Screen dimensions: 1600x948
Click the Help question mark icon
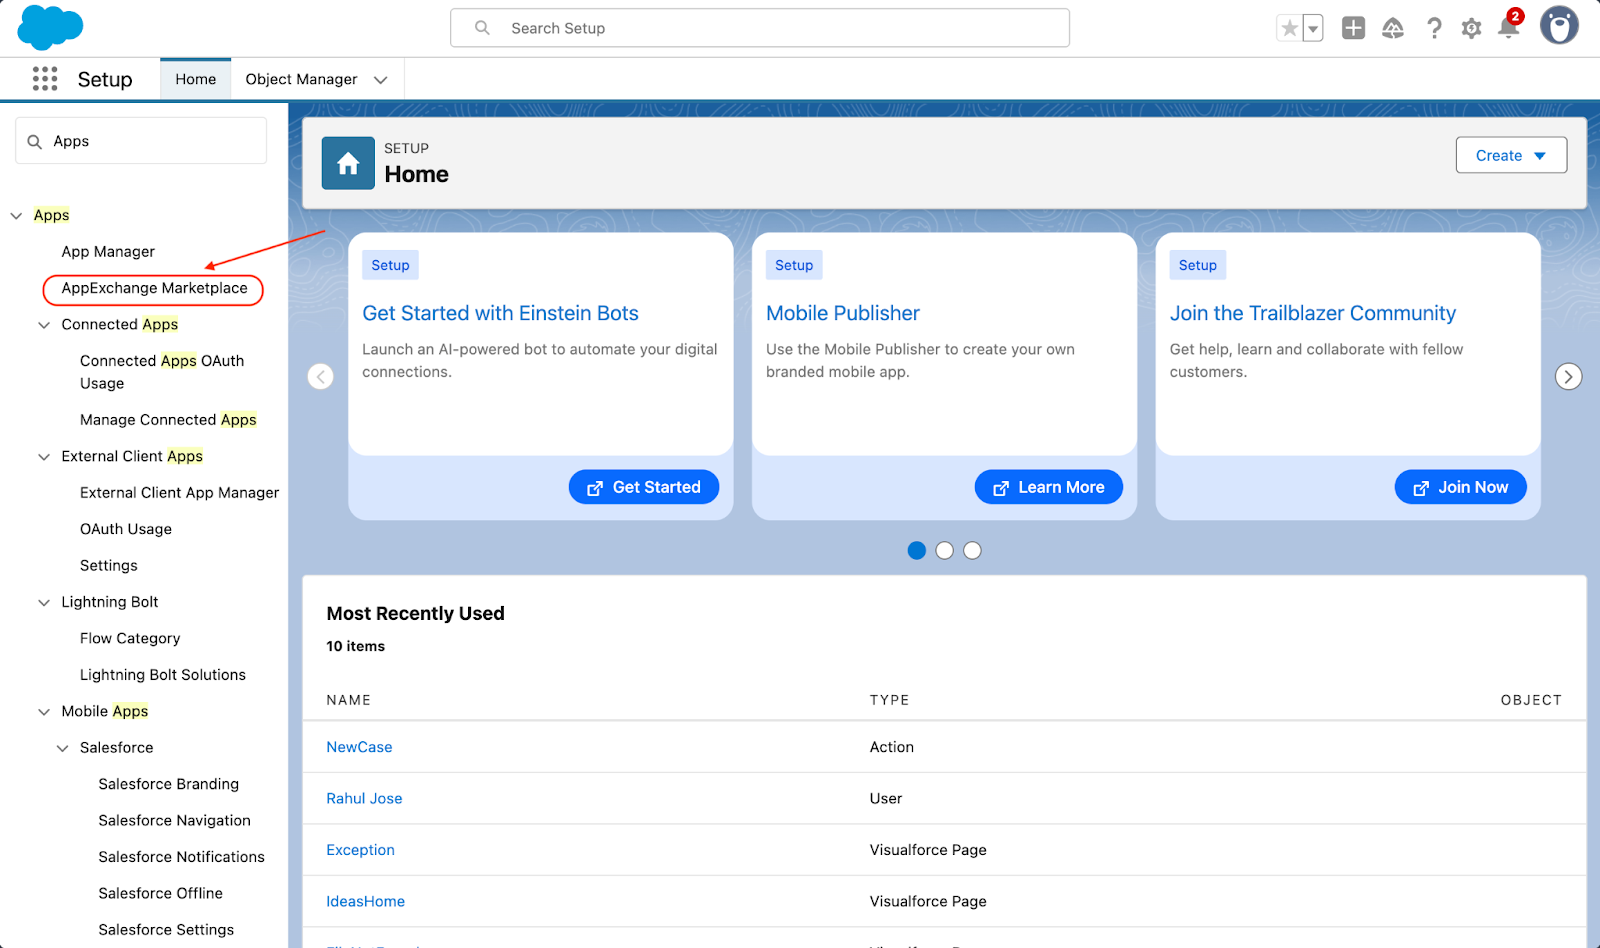tap(1434, 28)
